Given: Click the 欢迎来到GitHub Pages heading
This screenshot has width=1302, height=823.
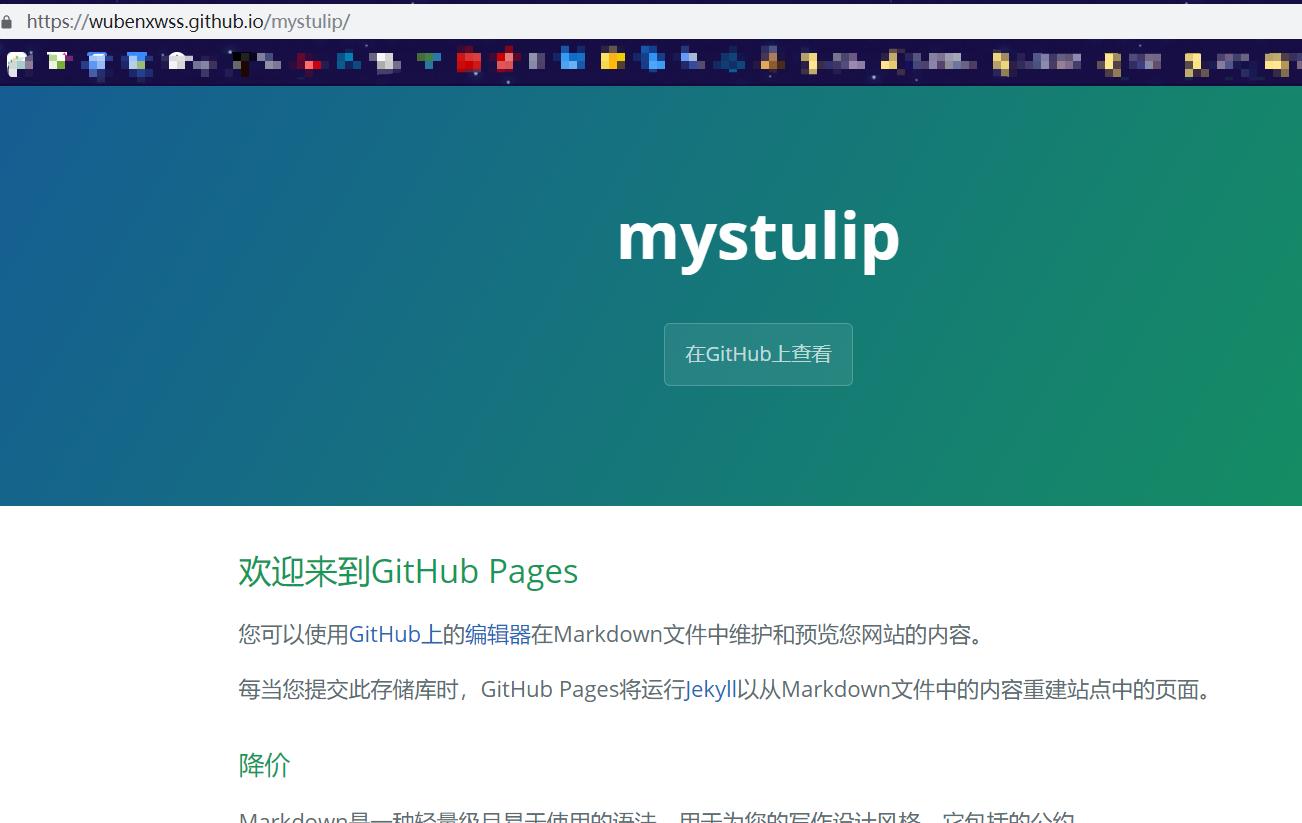Looking at the screenshot, I should [x=408, y=572].
